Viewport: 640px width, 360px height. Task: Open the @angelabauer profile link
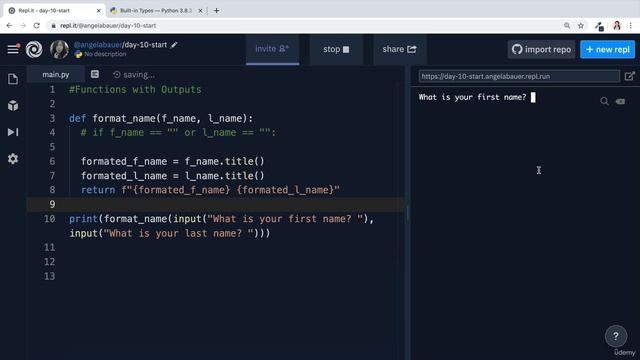(98, 45)
